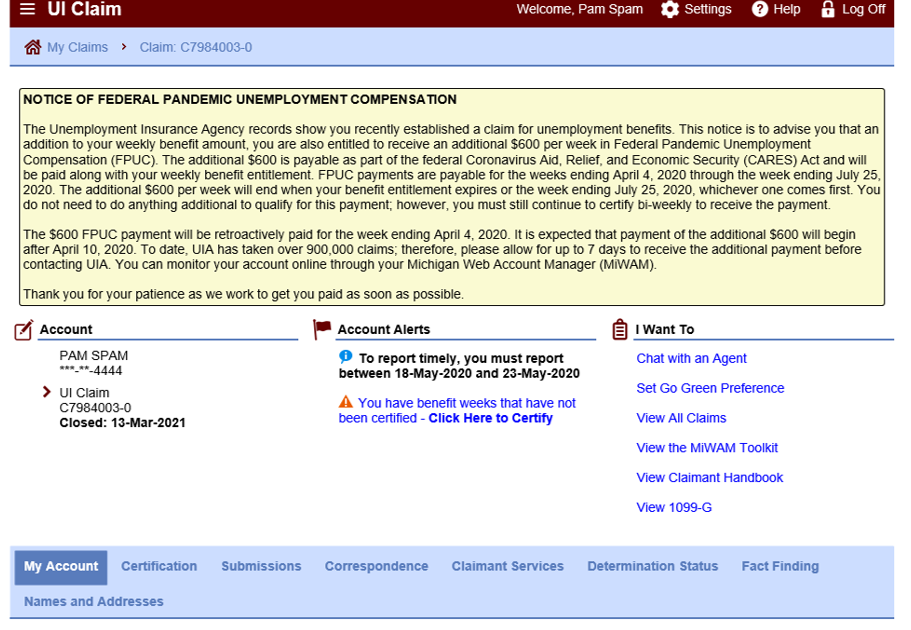Viewport: 911px width, 630px height.
Task: Open My Claims breadcrumb link
Action: point(77,47)
